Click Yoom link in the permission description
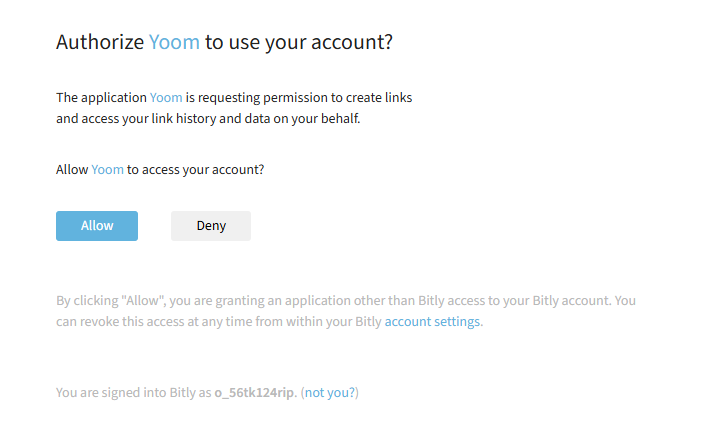Image resolution: width=703 pixels, height=431 pixels. pos(166,98)
